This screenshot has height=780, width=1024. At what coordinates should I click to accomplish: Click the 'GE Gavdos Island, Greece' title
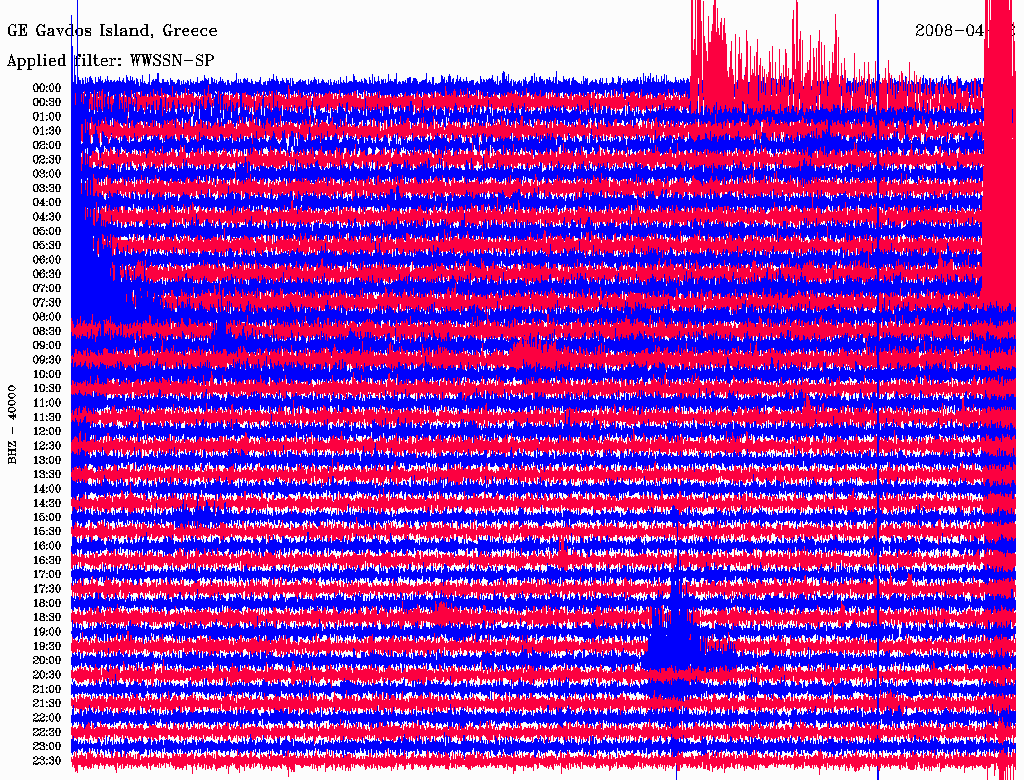point(112,31)
